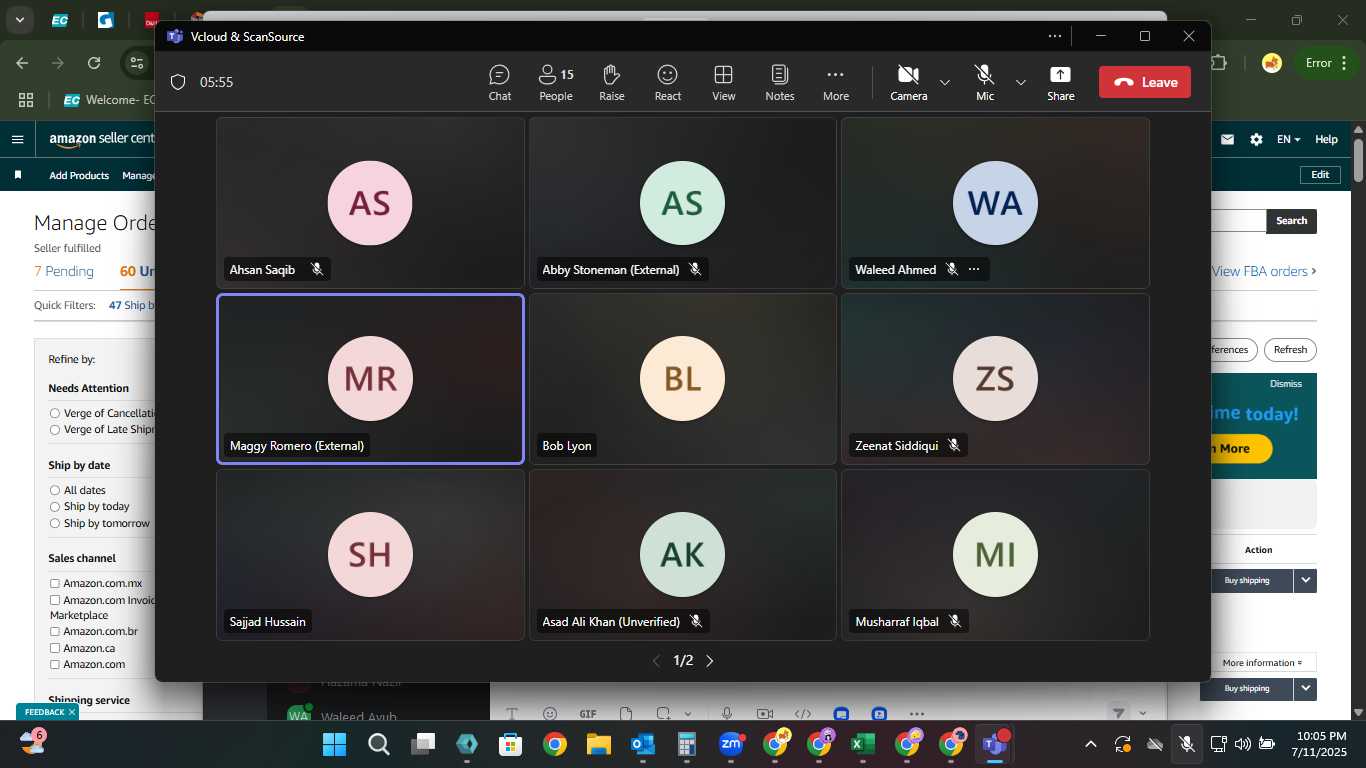Image resolution: width=1366 pixels, height=768 pixels.
Task: Open more options for Waleed Ahmed
Action: [974, 270]
